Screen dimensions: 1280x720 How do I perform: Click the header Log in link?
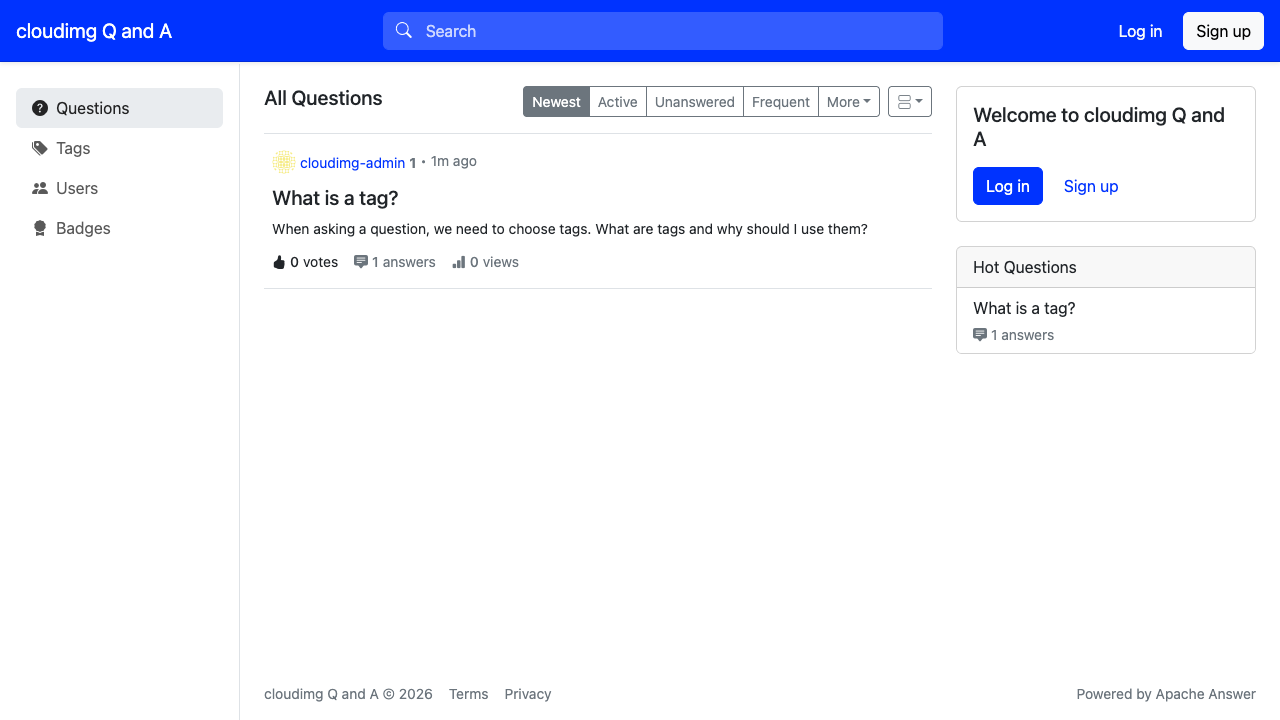point(1140,31)
